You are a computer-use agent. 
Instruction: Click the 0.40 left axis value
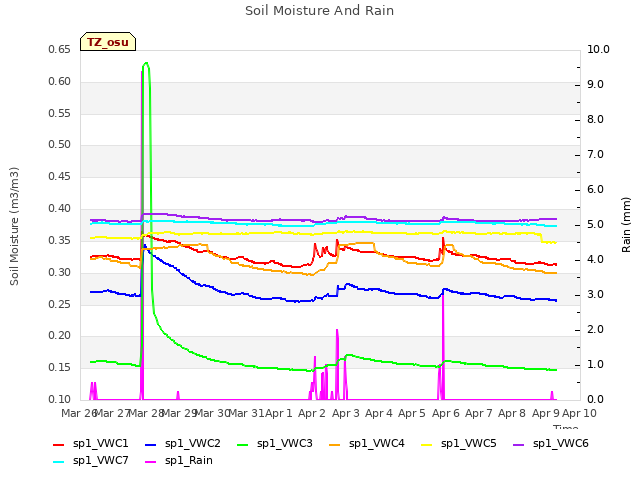60,209
